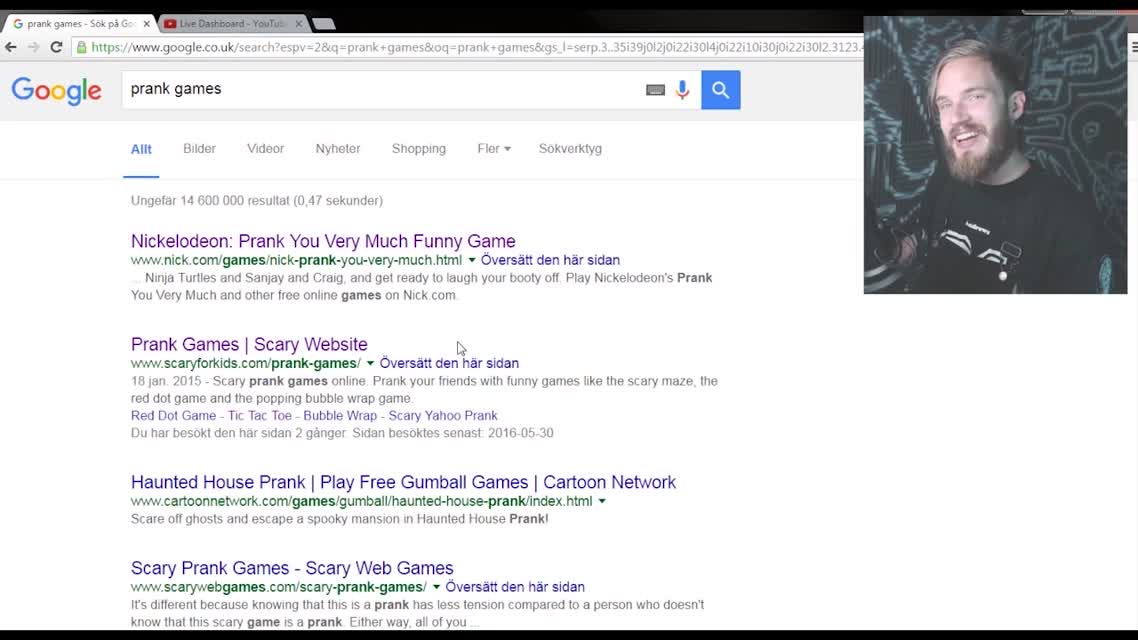Click 'Översätt den här sidan' for scaryforkids result
1138x640 pixels.
tap(449, 363)
